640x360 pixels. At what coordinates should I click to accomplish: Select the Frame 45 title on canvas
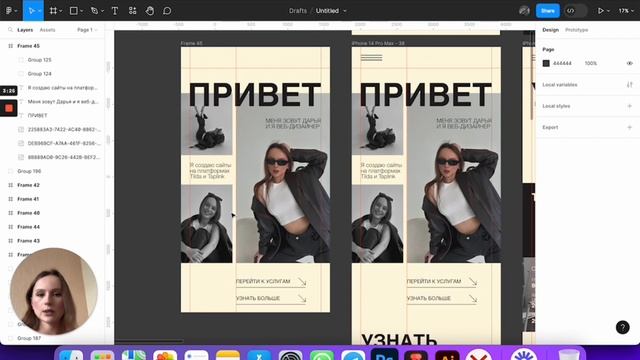191,43
